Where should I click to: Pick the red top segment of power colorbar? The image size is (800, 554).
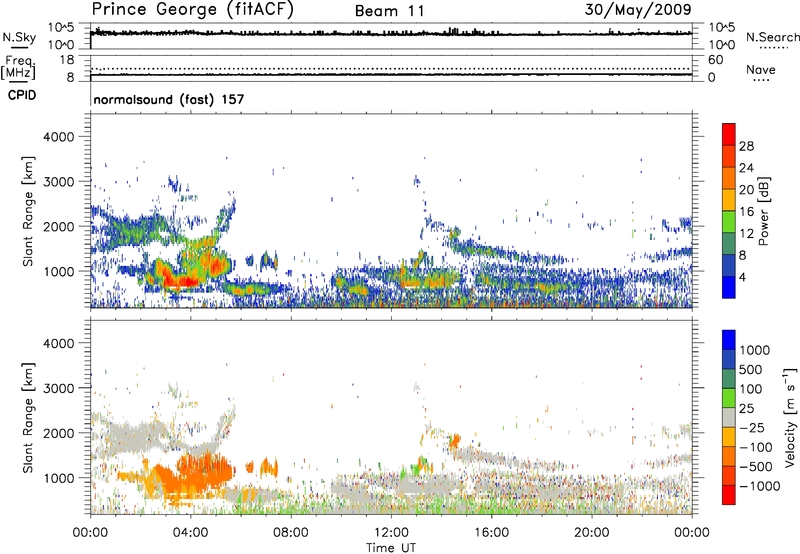click(729, 135)
